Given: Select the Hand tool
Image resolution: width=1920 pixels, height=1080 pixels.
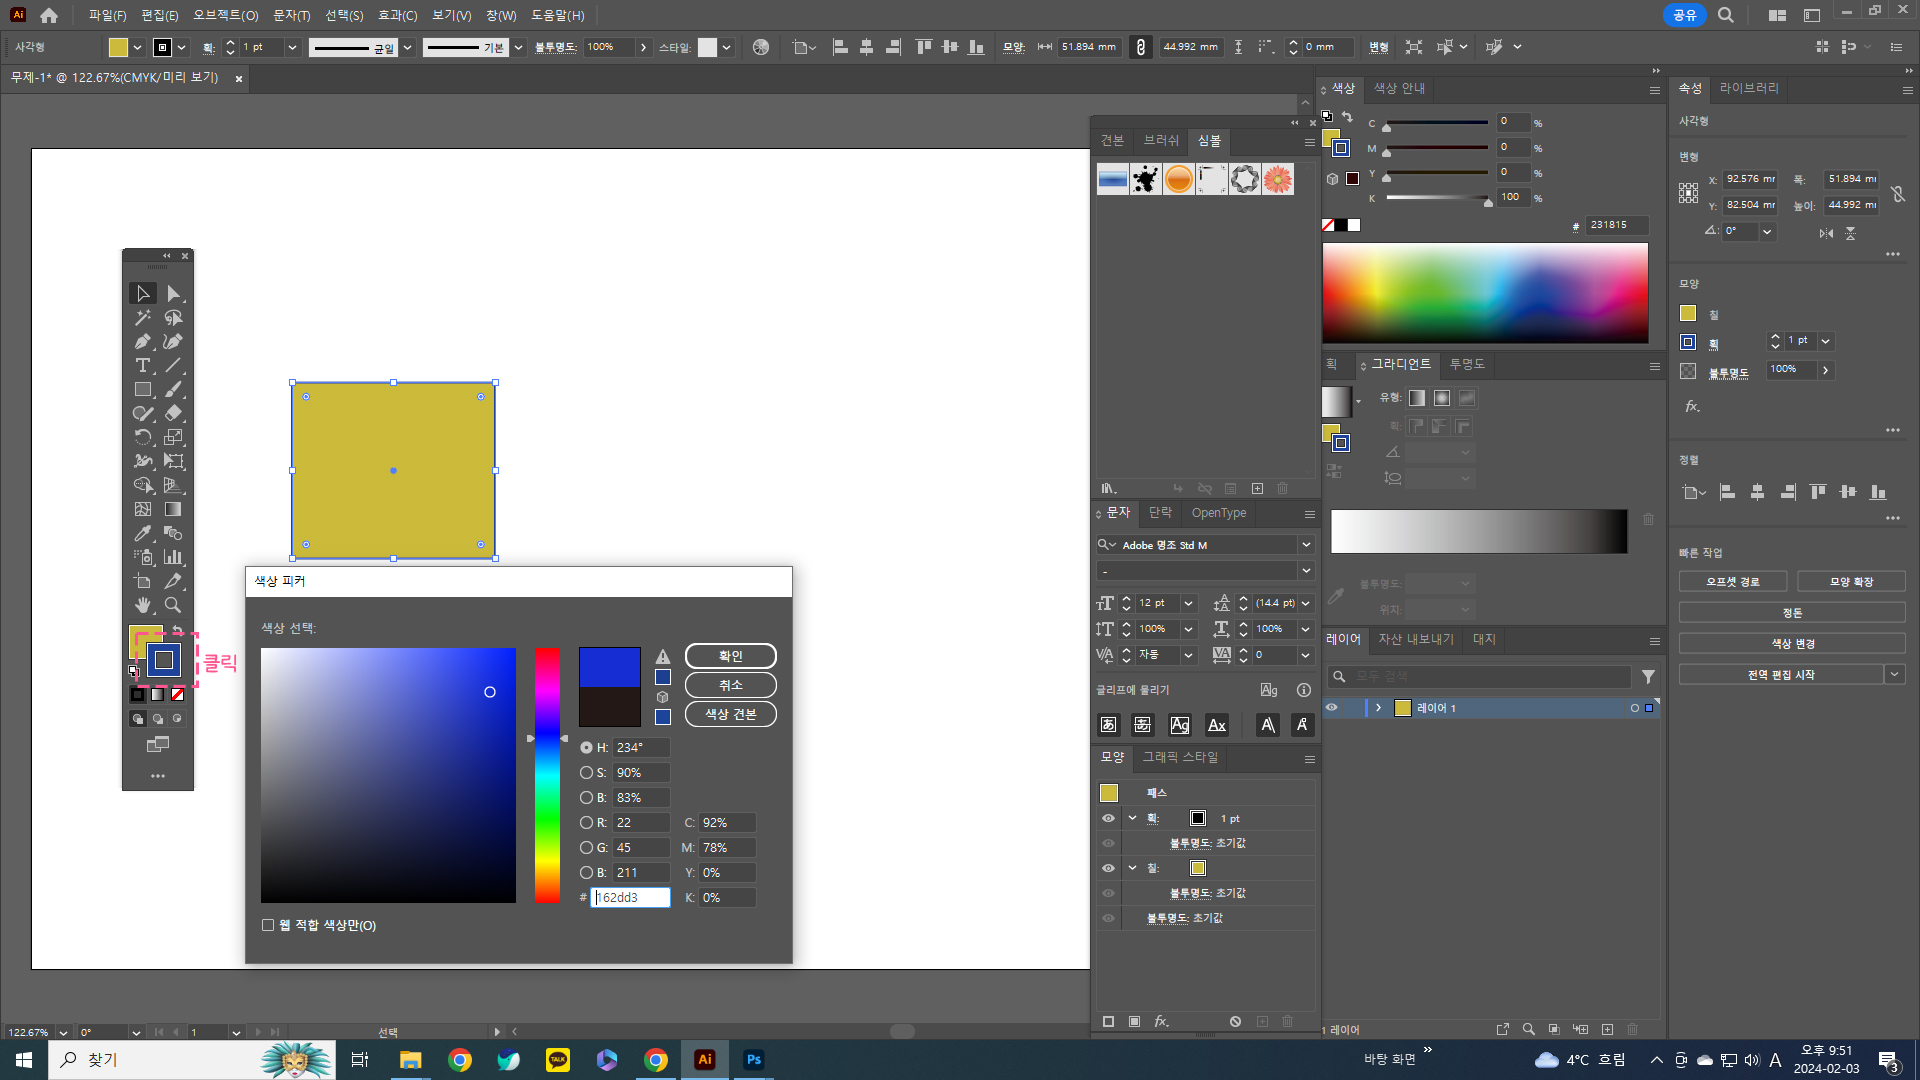Looking at the screenshot, I should click(x=143, y=606).
